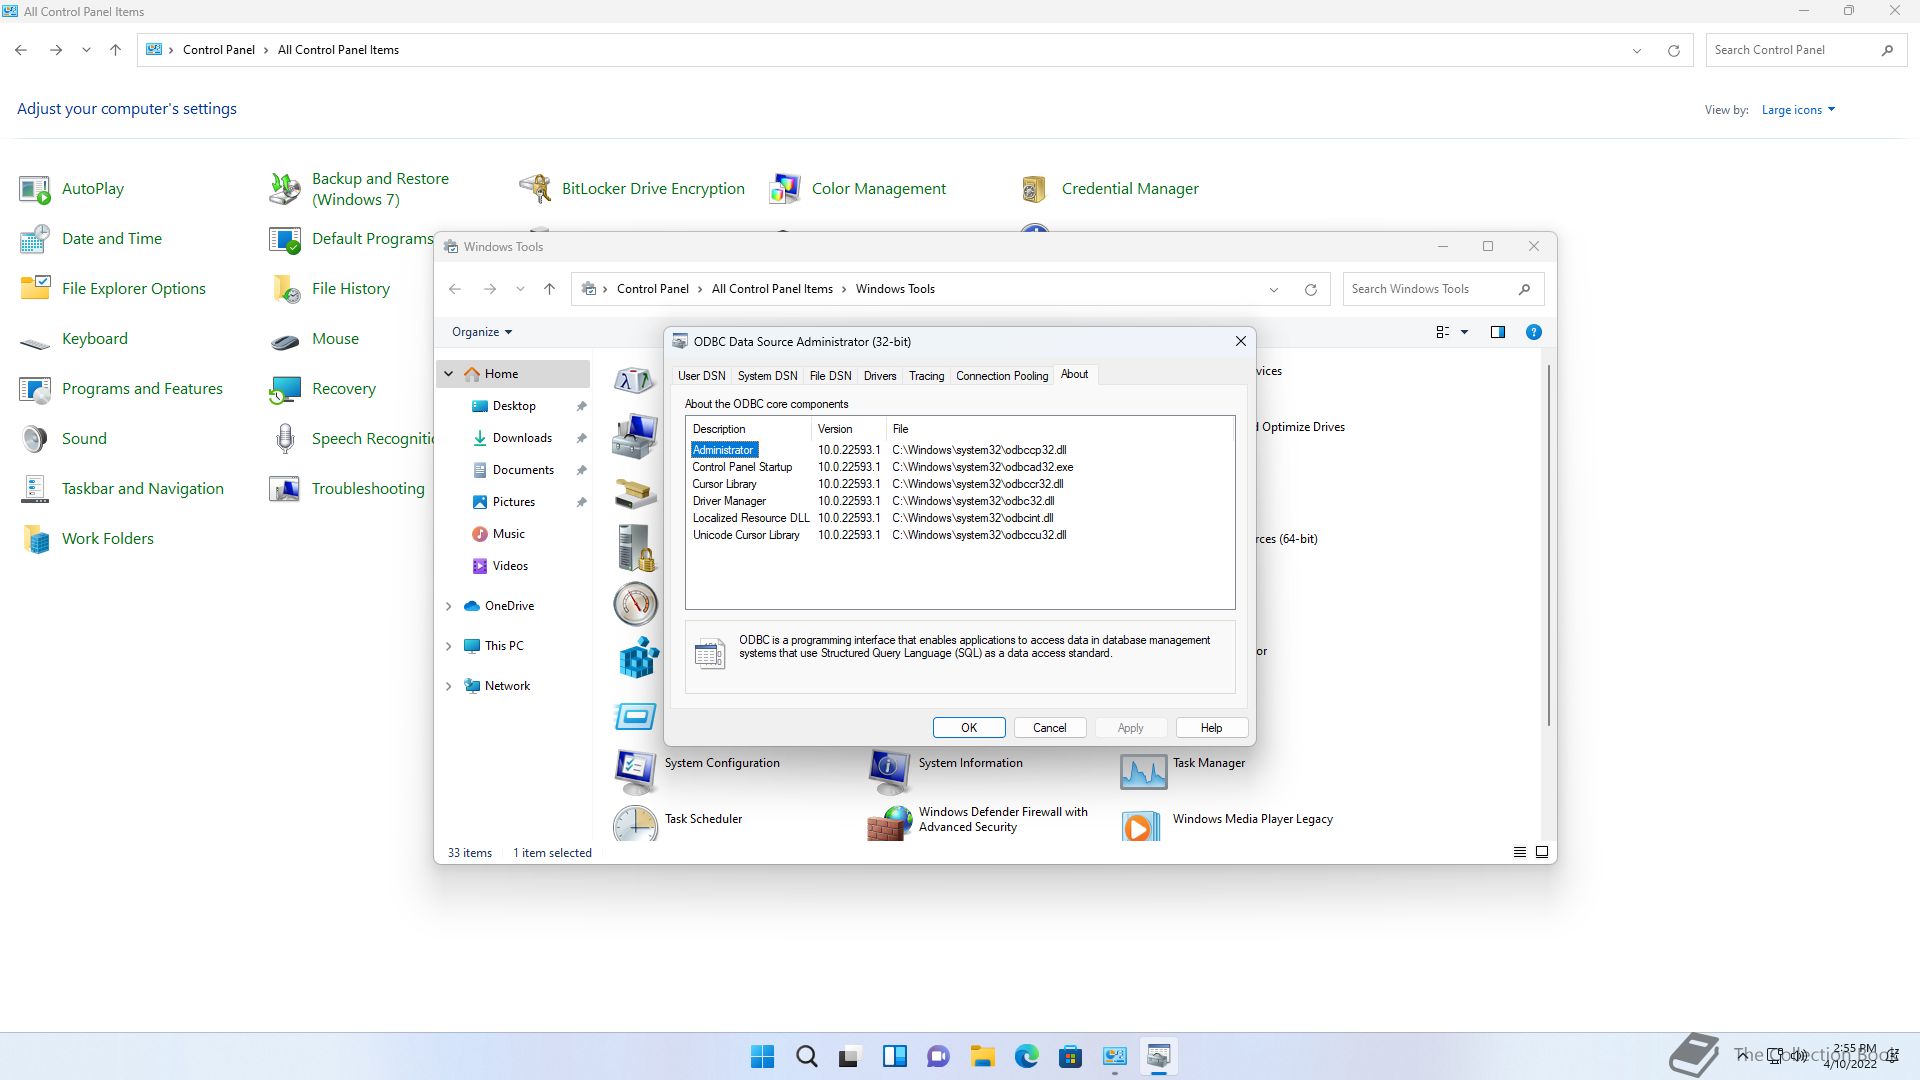Open the View by Large icons dropdown
Viewport: 1920px width, 1080px height.
tap(1797, 110)
